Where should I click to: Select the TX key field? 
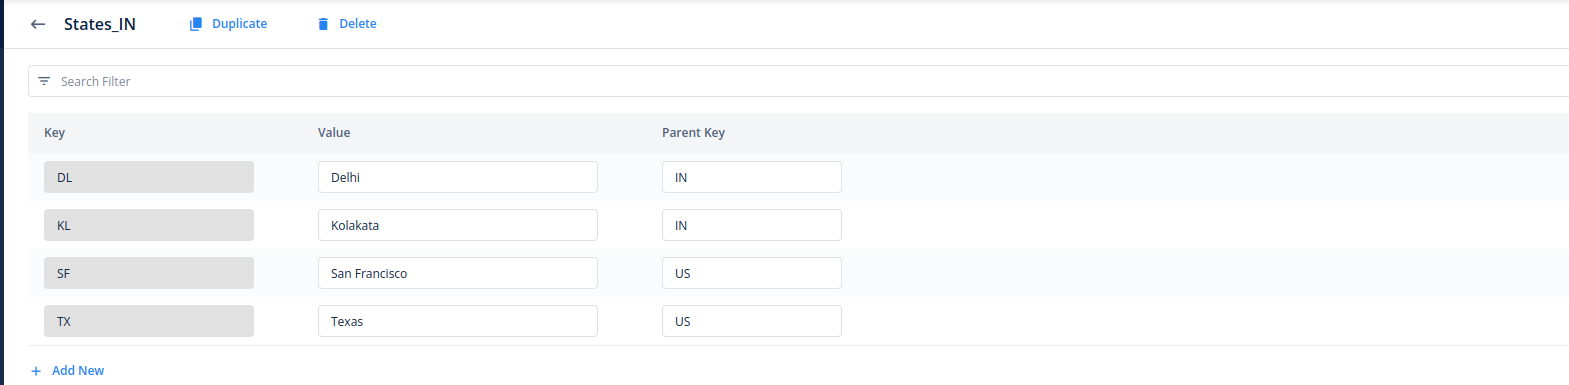pyautogui.click(x=149, y=321)
